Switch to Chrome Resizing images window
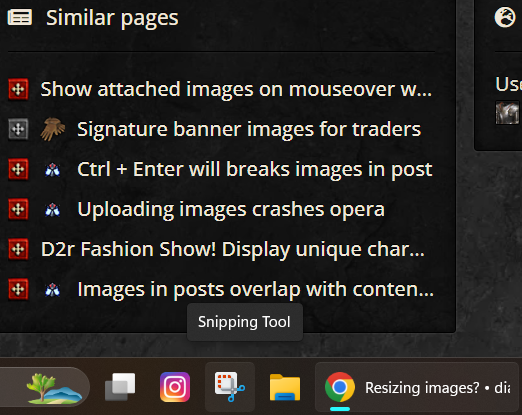522x415 pixels. [x=417, y=387]
